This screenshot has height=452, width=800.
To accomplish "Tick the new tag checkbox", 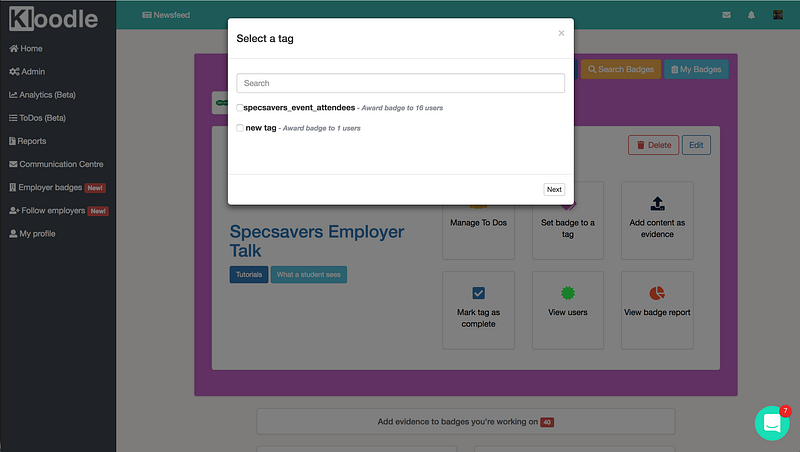I will 240,128.
